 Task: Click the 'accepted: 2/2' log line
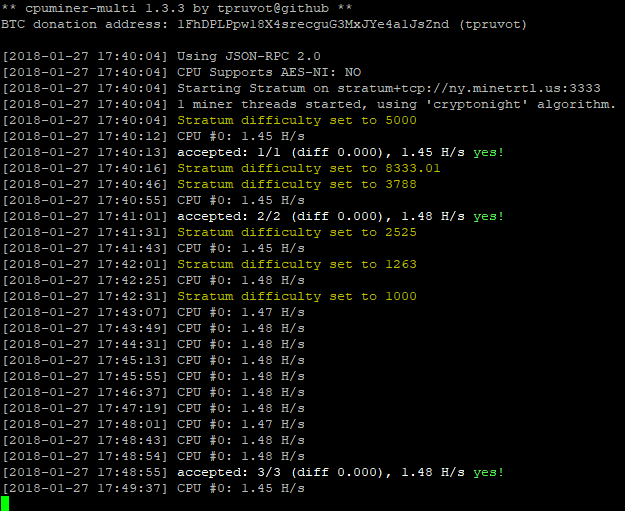pos(253,216)
